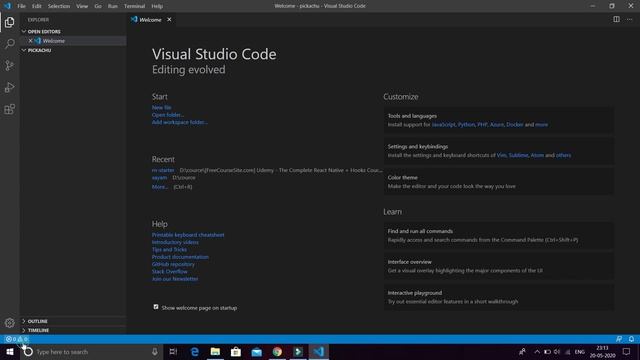Click the Color theme customize card
The width and height of the screenshot is (640, 360).
tap(498, 182)
